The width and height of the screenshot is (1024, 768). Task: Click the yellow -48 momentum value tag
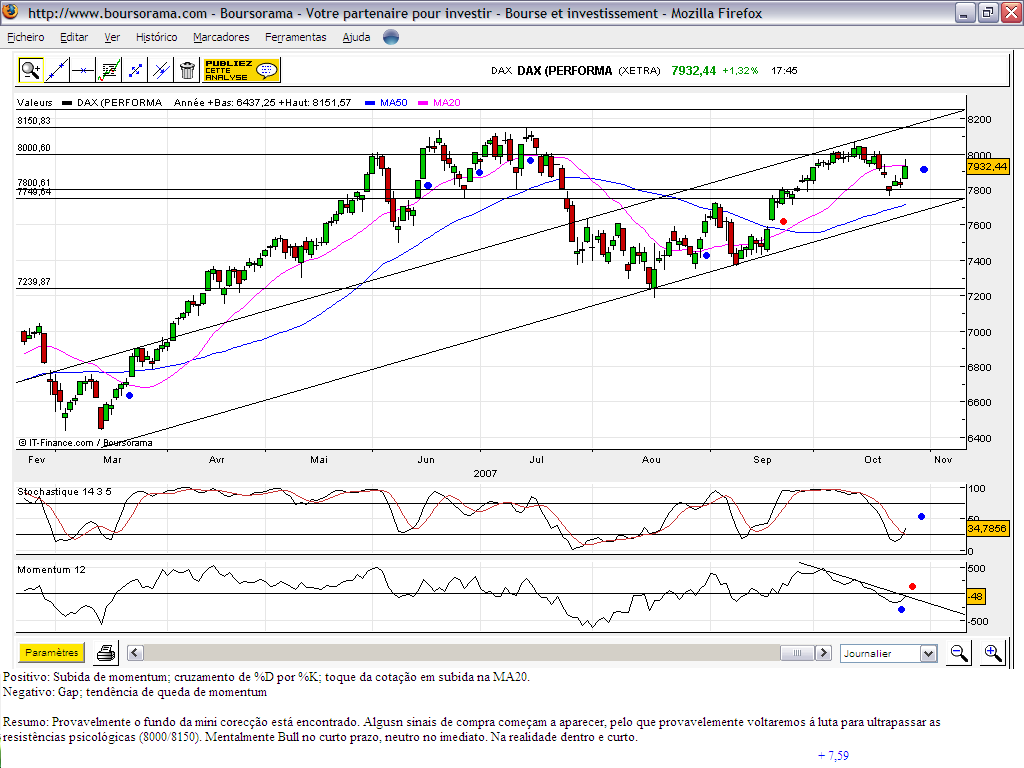point(976,596)
